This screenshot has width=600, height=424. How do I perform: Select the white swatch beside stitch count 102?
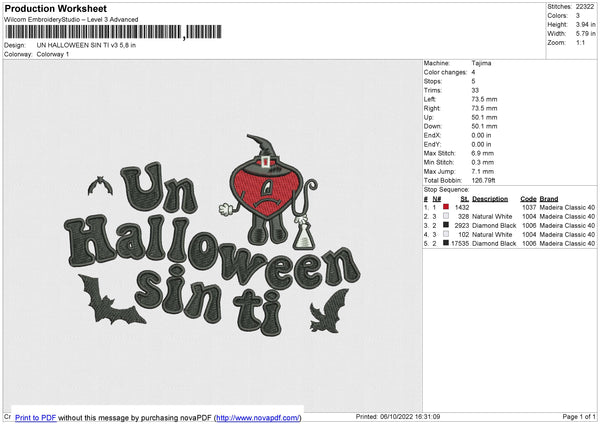(446, 234)
